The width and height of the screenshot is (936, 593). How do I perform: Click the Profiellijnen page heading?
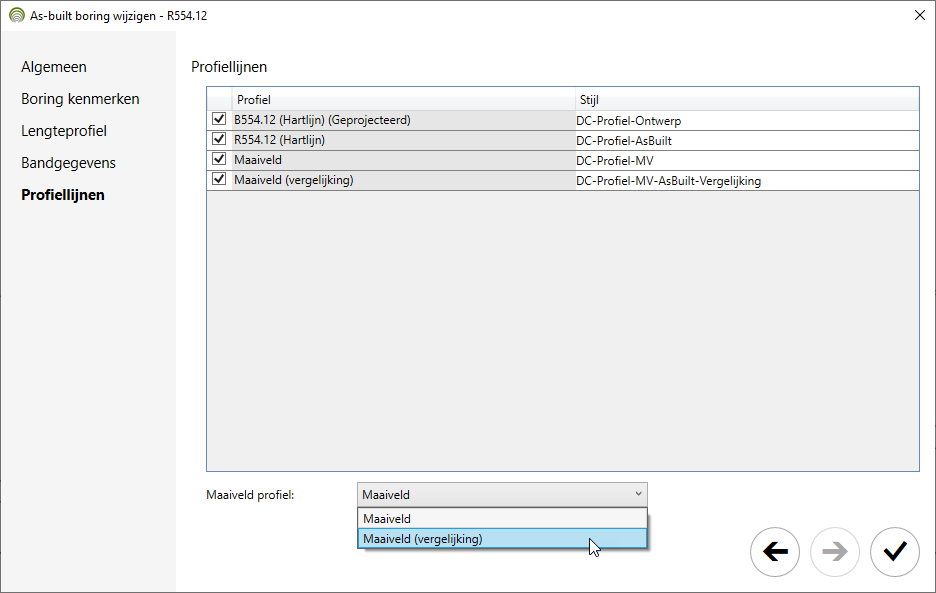(229, 67)
